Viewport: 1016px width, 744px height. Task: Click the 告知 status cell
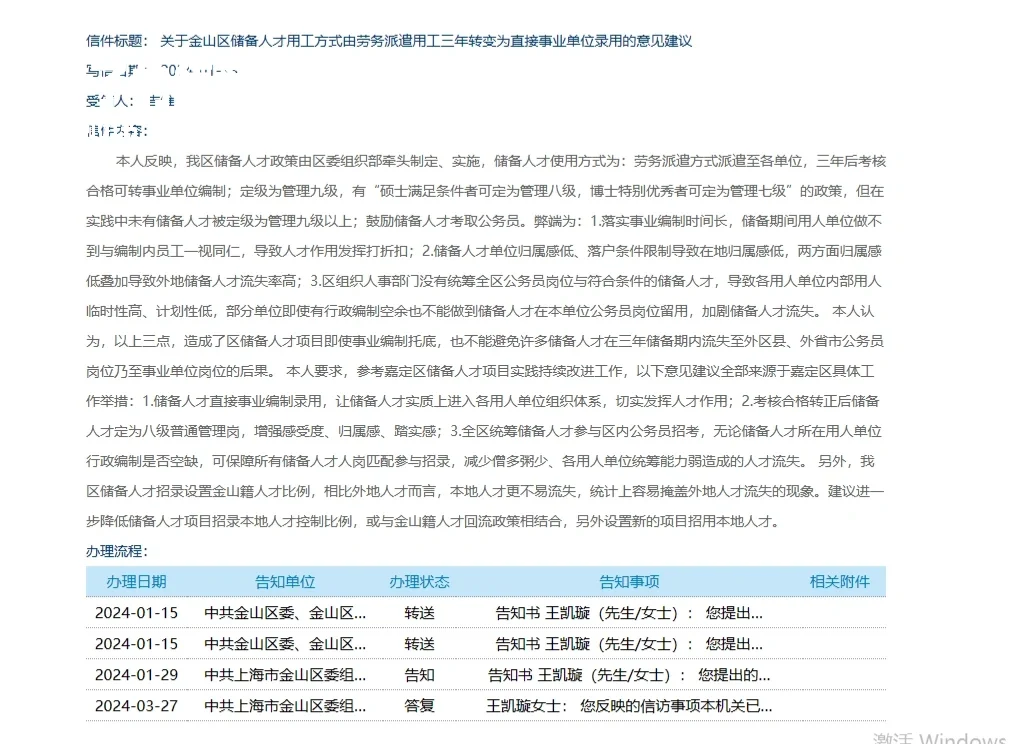click(420, 675)
